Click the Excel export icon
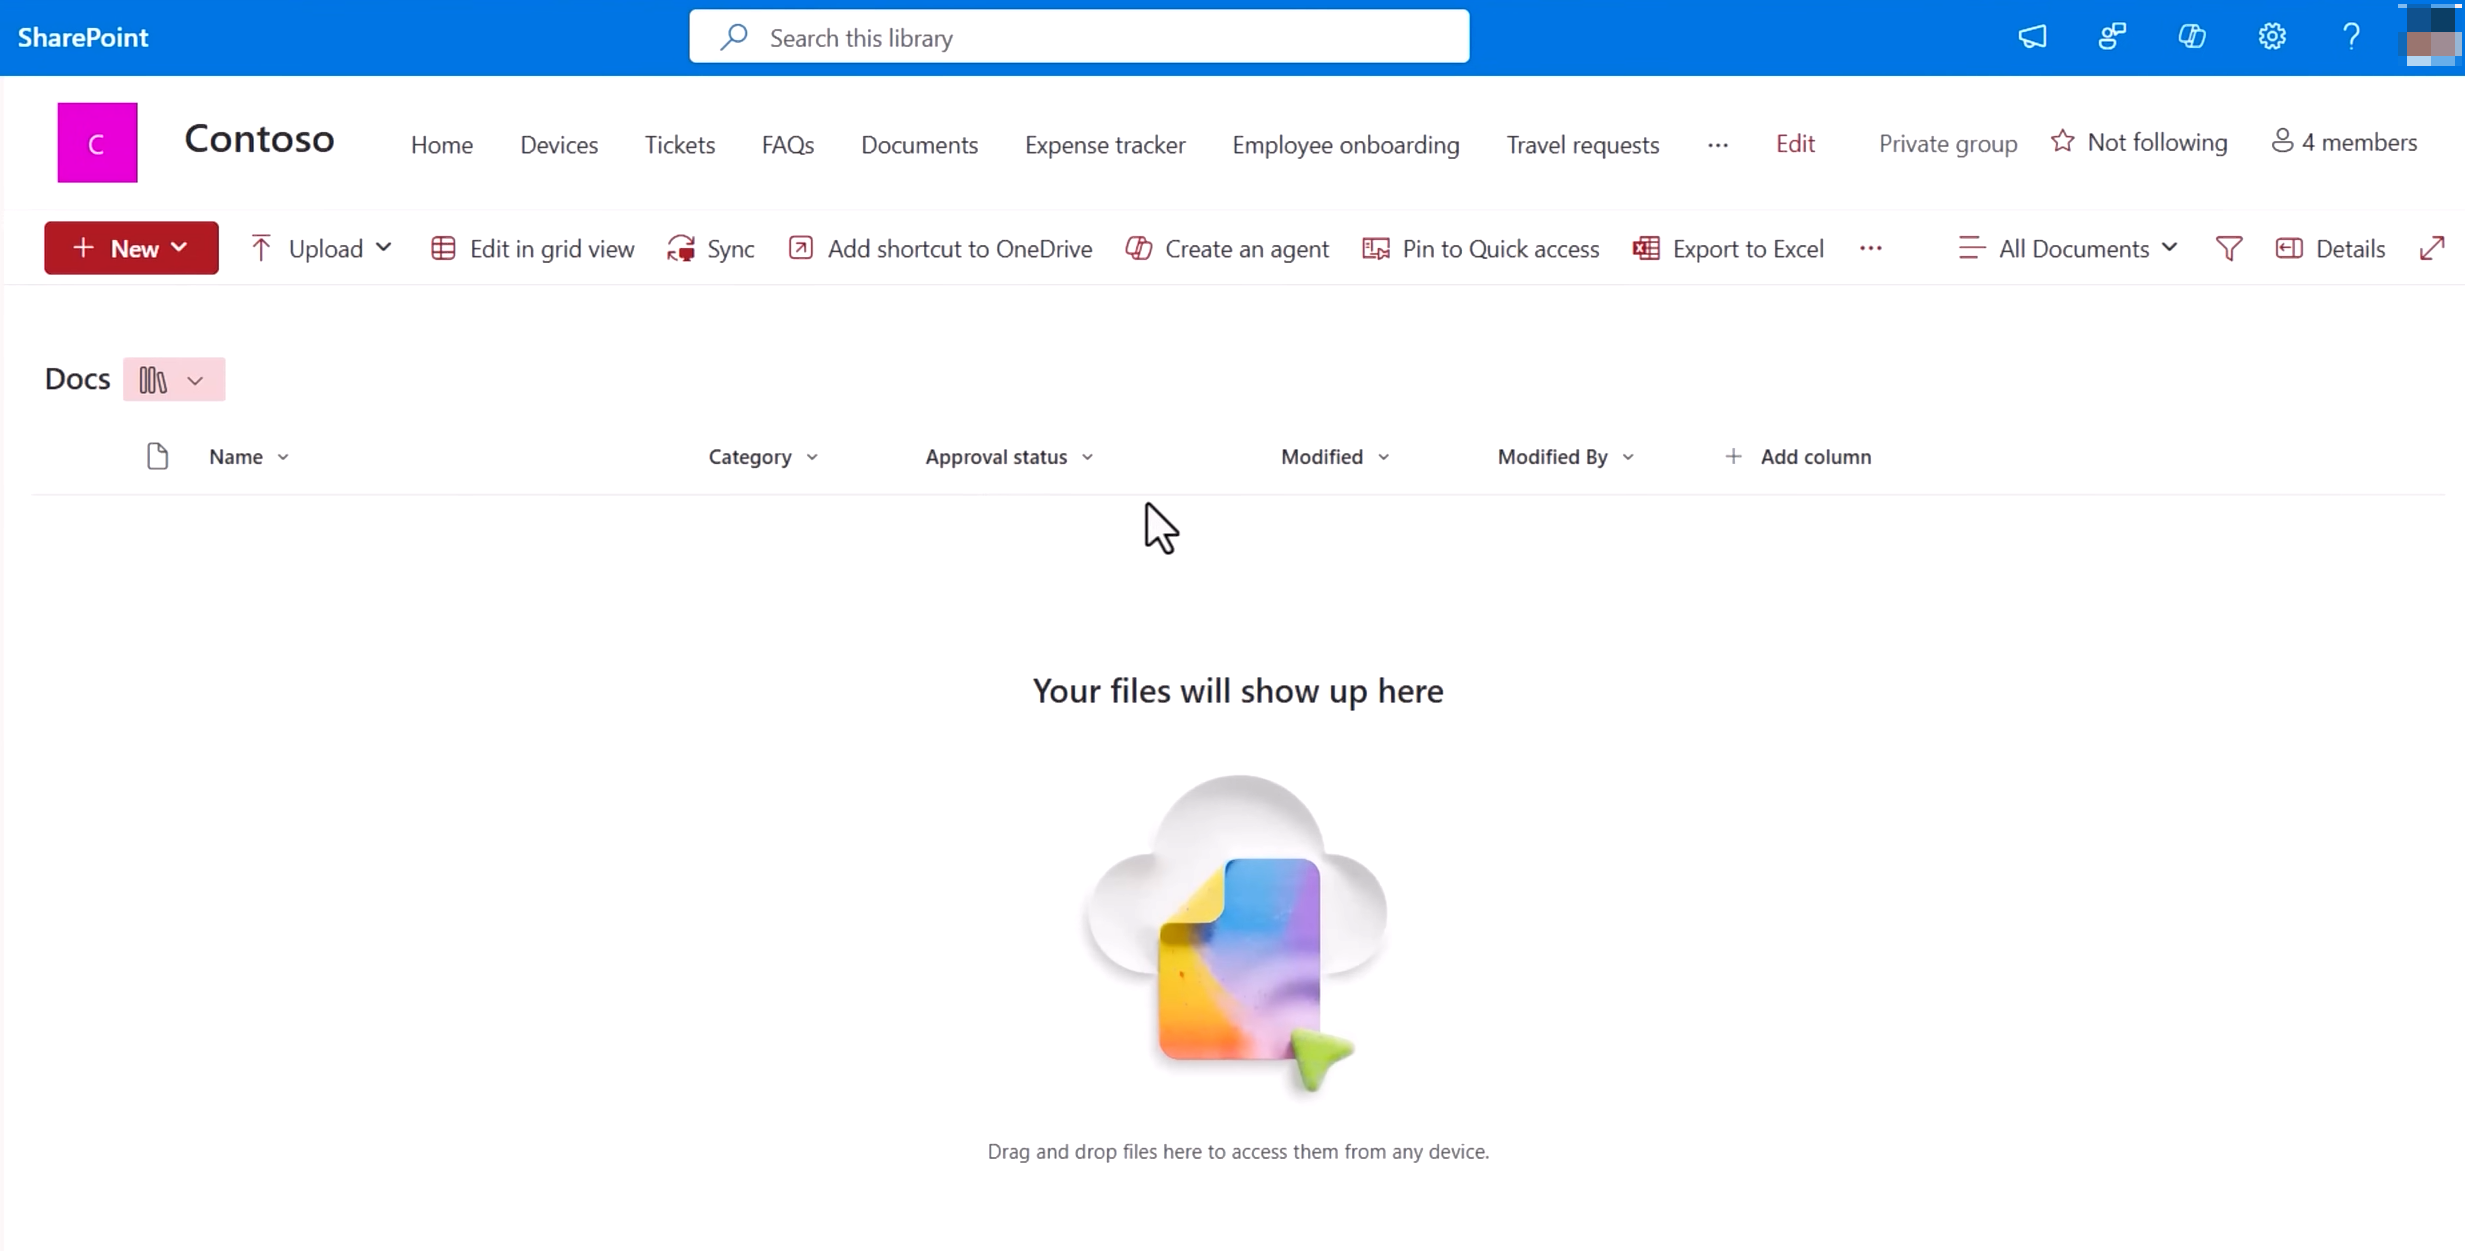2465x1251 pixels. (x=1646, y=248)
